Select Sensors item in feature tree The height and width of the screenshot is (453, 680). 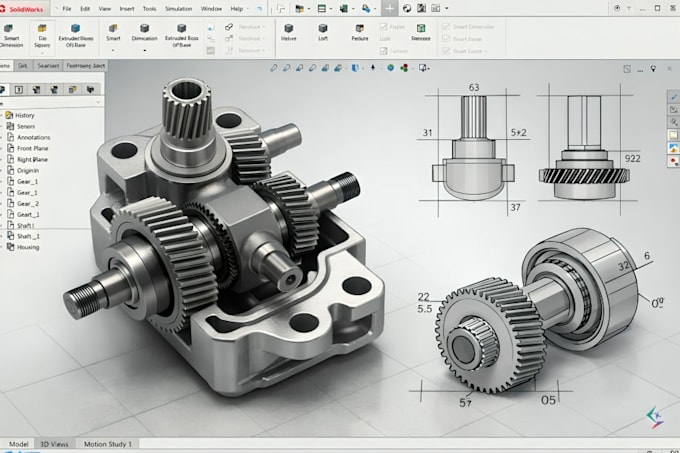point(26,126)
